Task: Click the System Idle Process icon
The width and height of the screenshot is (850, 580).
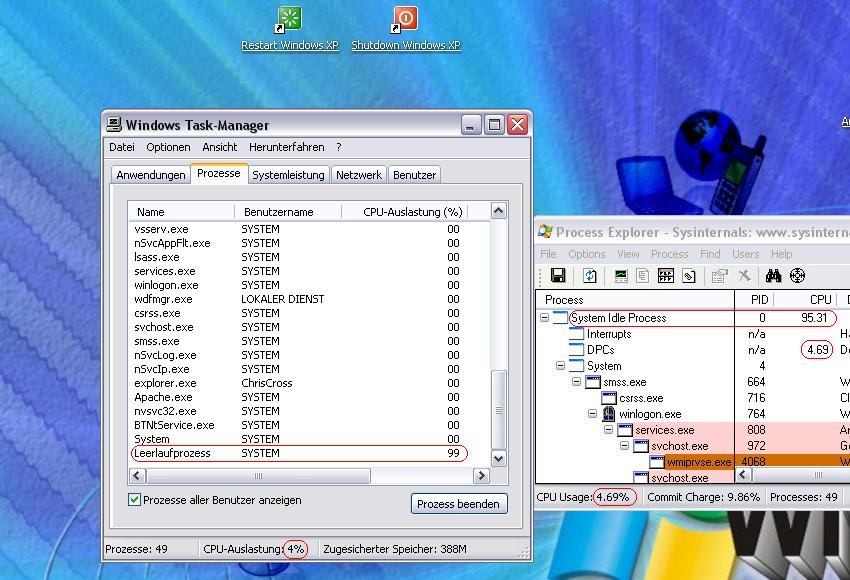Action: [560, 318]
